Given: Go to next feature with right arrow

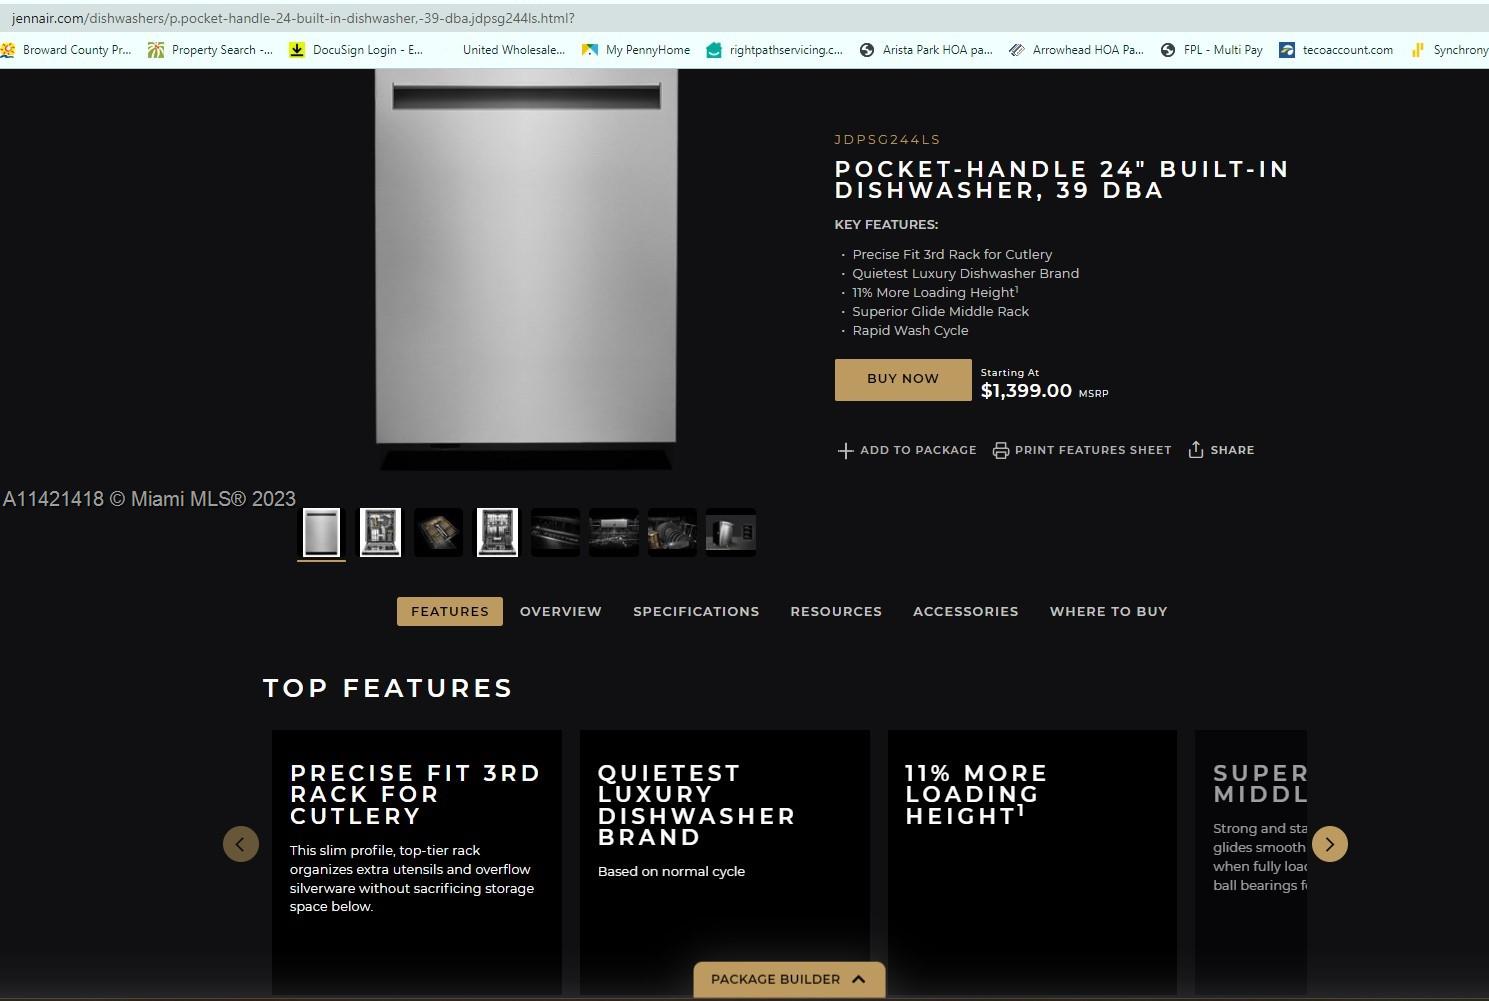Looking at the screenshot, I should (x=1329, y=844).
